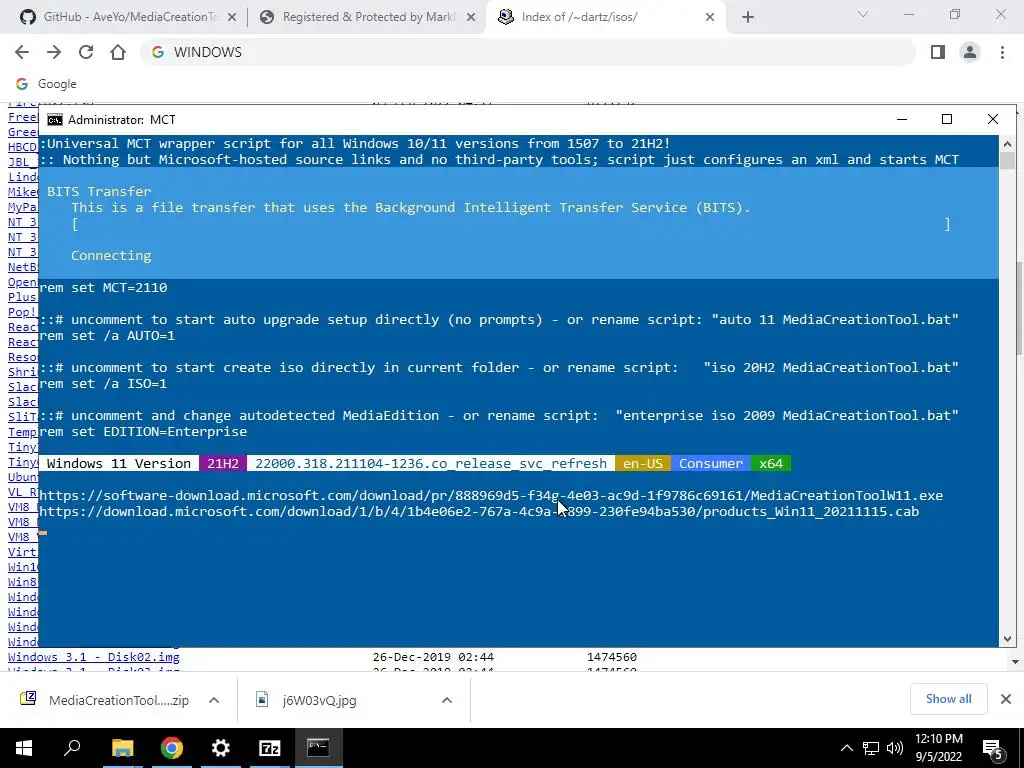Open the Chrome profile avatar

970,52
